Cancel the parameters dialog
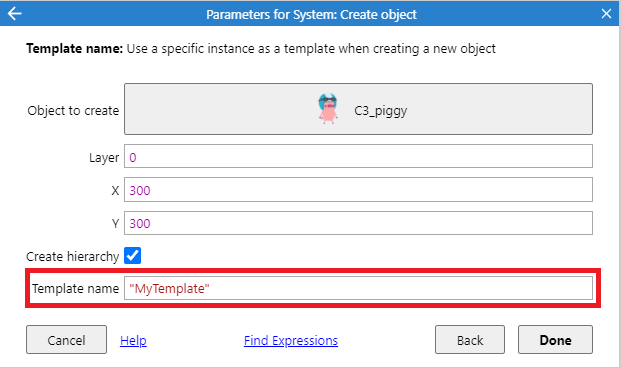This screenshot has width=621, height=368. coord(67,339)
